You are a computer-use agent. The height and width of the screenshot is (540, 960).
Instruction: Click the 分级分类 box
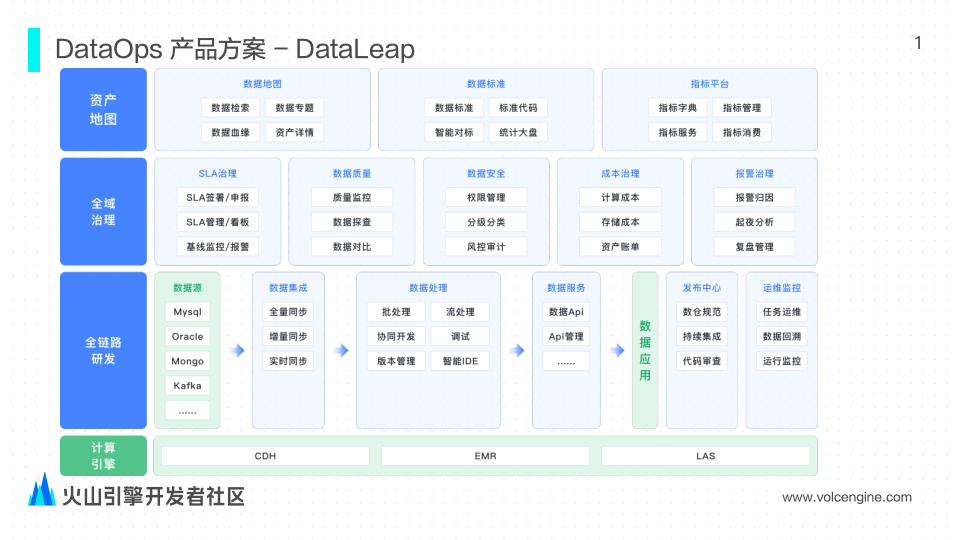click(486, 222)
